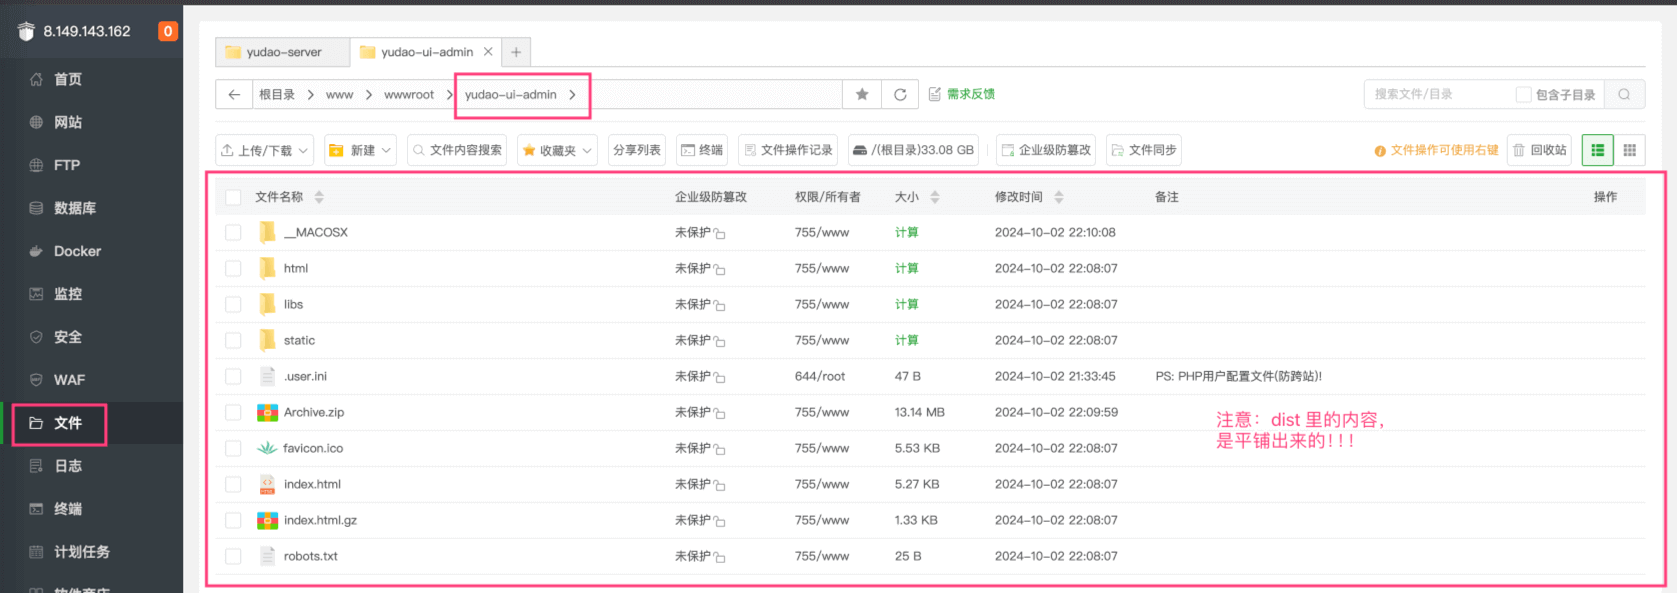The image size is (1677, 593).
Task: Click the star bookmark path icon
Action: point(862,95)
